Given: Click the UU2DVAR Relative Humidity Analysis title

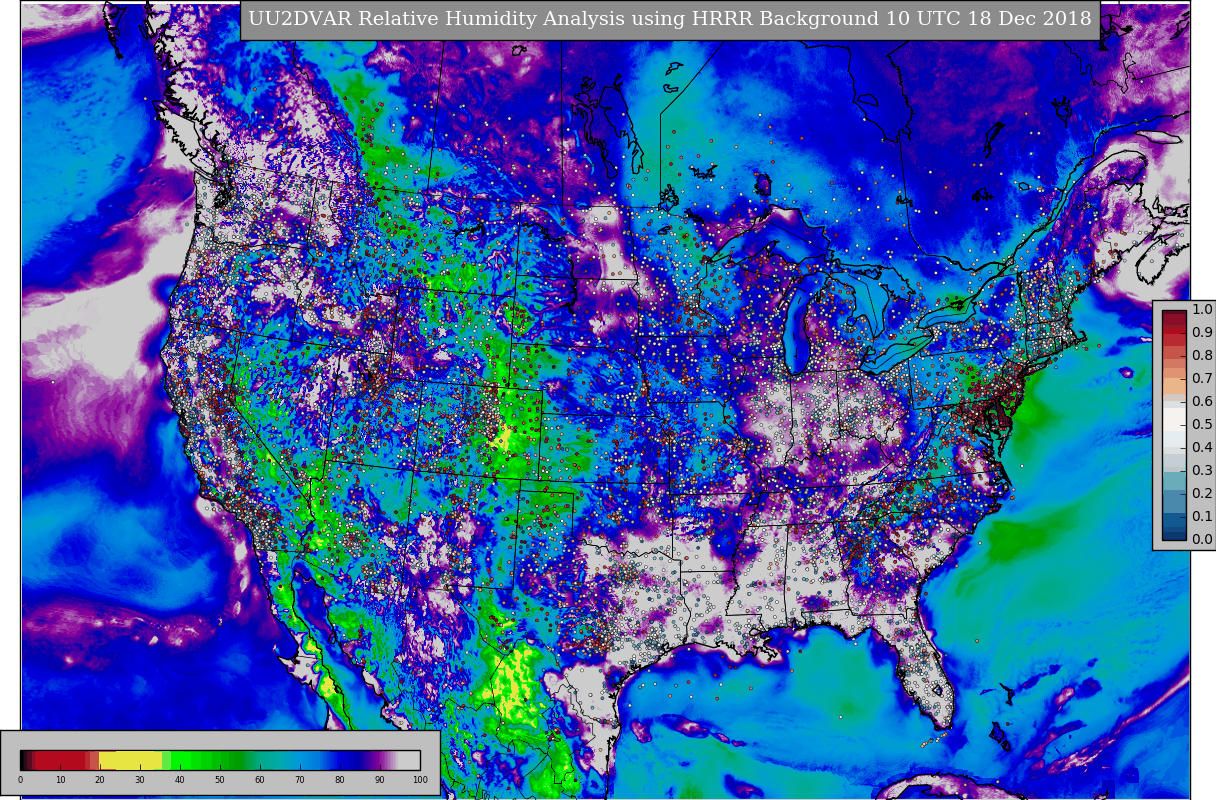Looking at the screenshot, I should click(670, 19).
